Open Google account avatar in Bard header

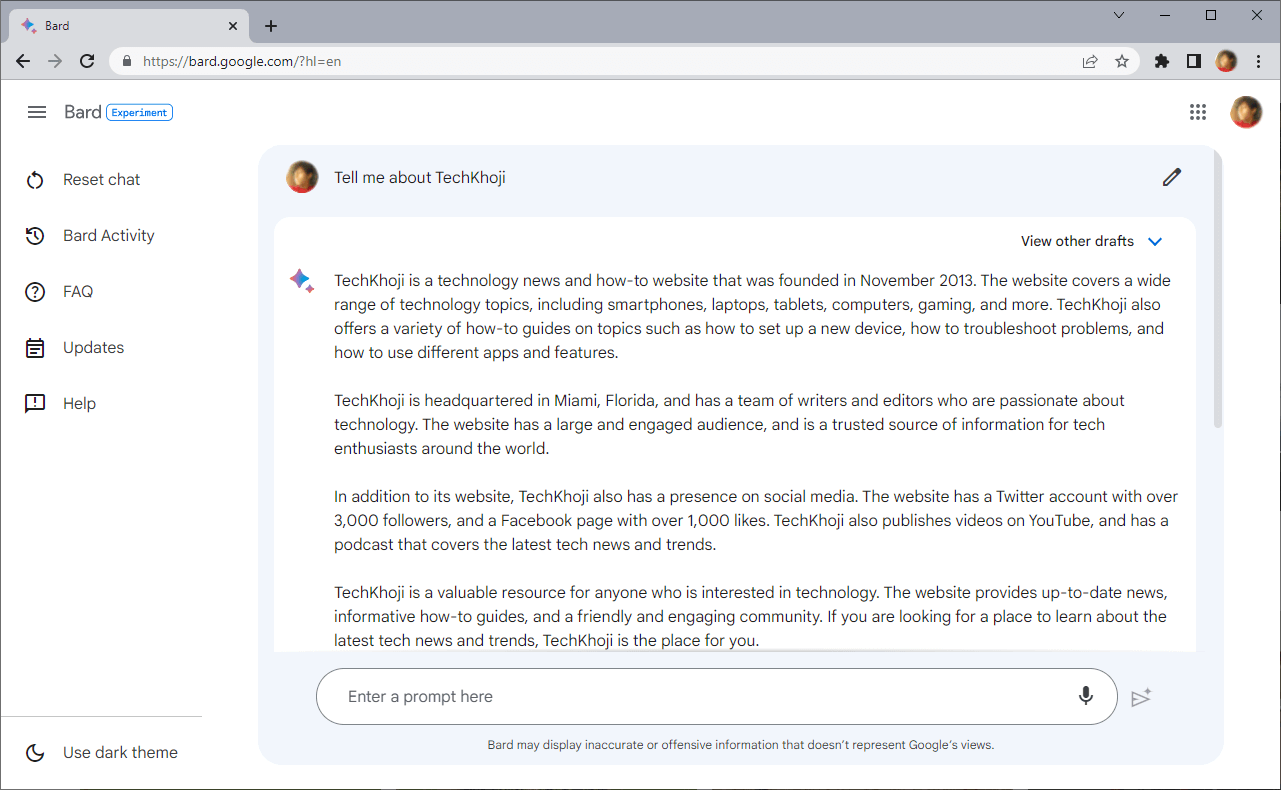1246,112
